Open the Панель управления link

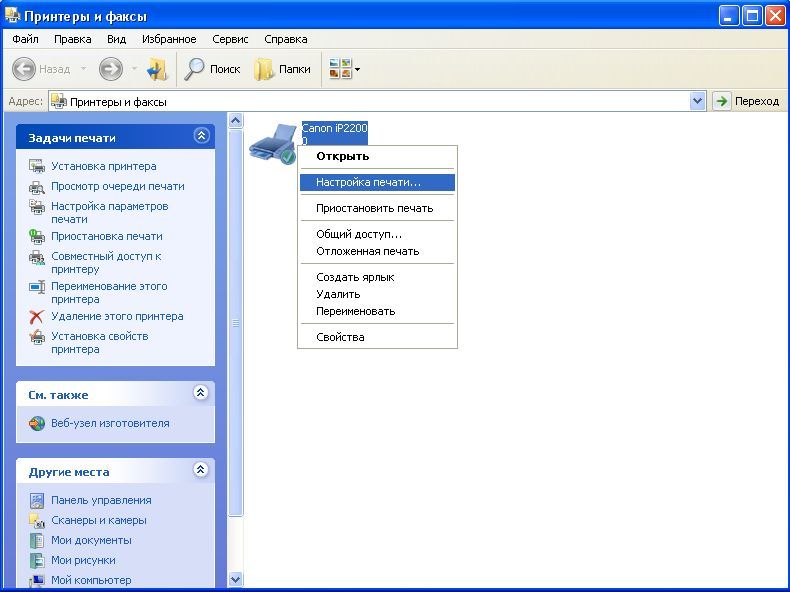click(x=101, y=500)
